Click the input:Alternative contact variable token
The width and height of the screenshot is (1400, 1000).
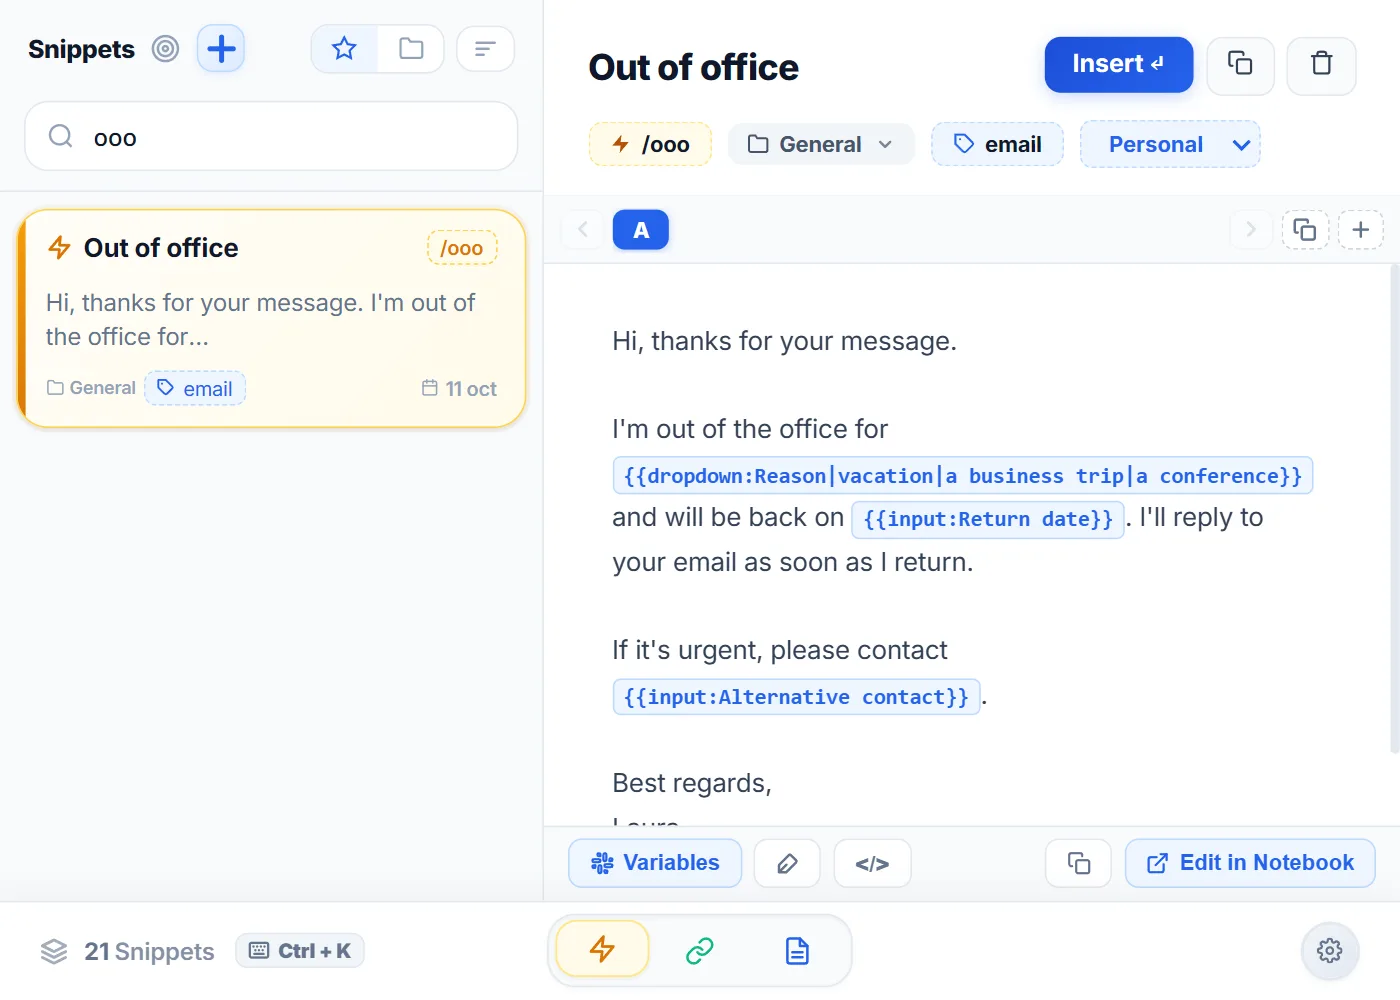pos(796,697)
